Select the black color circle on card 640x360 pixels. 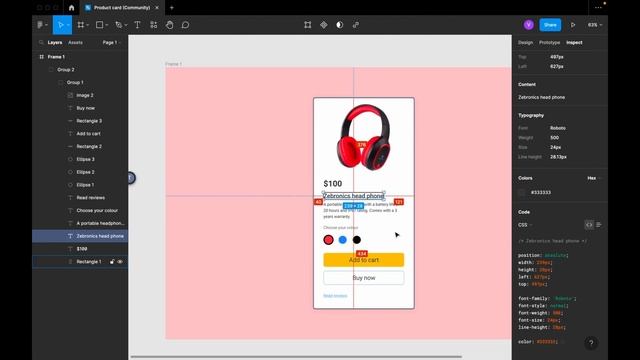point(357,240)
